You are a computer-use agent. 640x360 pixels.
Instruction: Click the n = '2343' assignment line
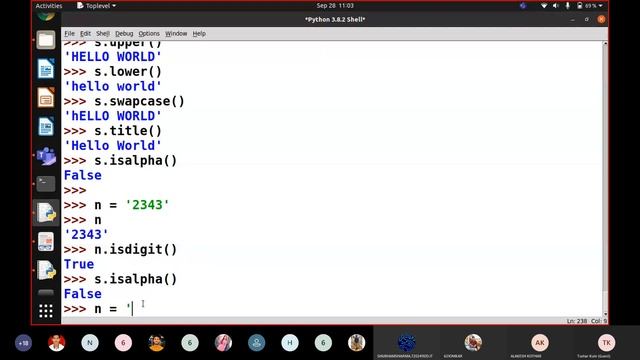click(x=116, y=205)
